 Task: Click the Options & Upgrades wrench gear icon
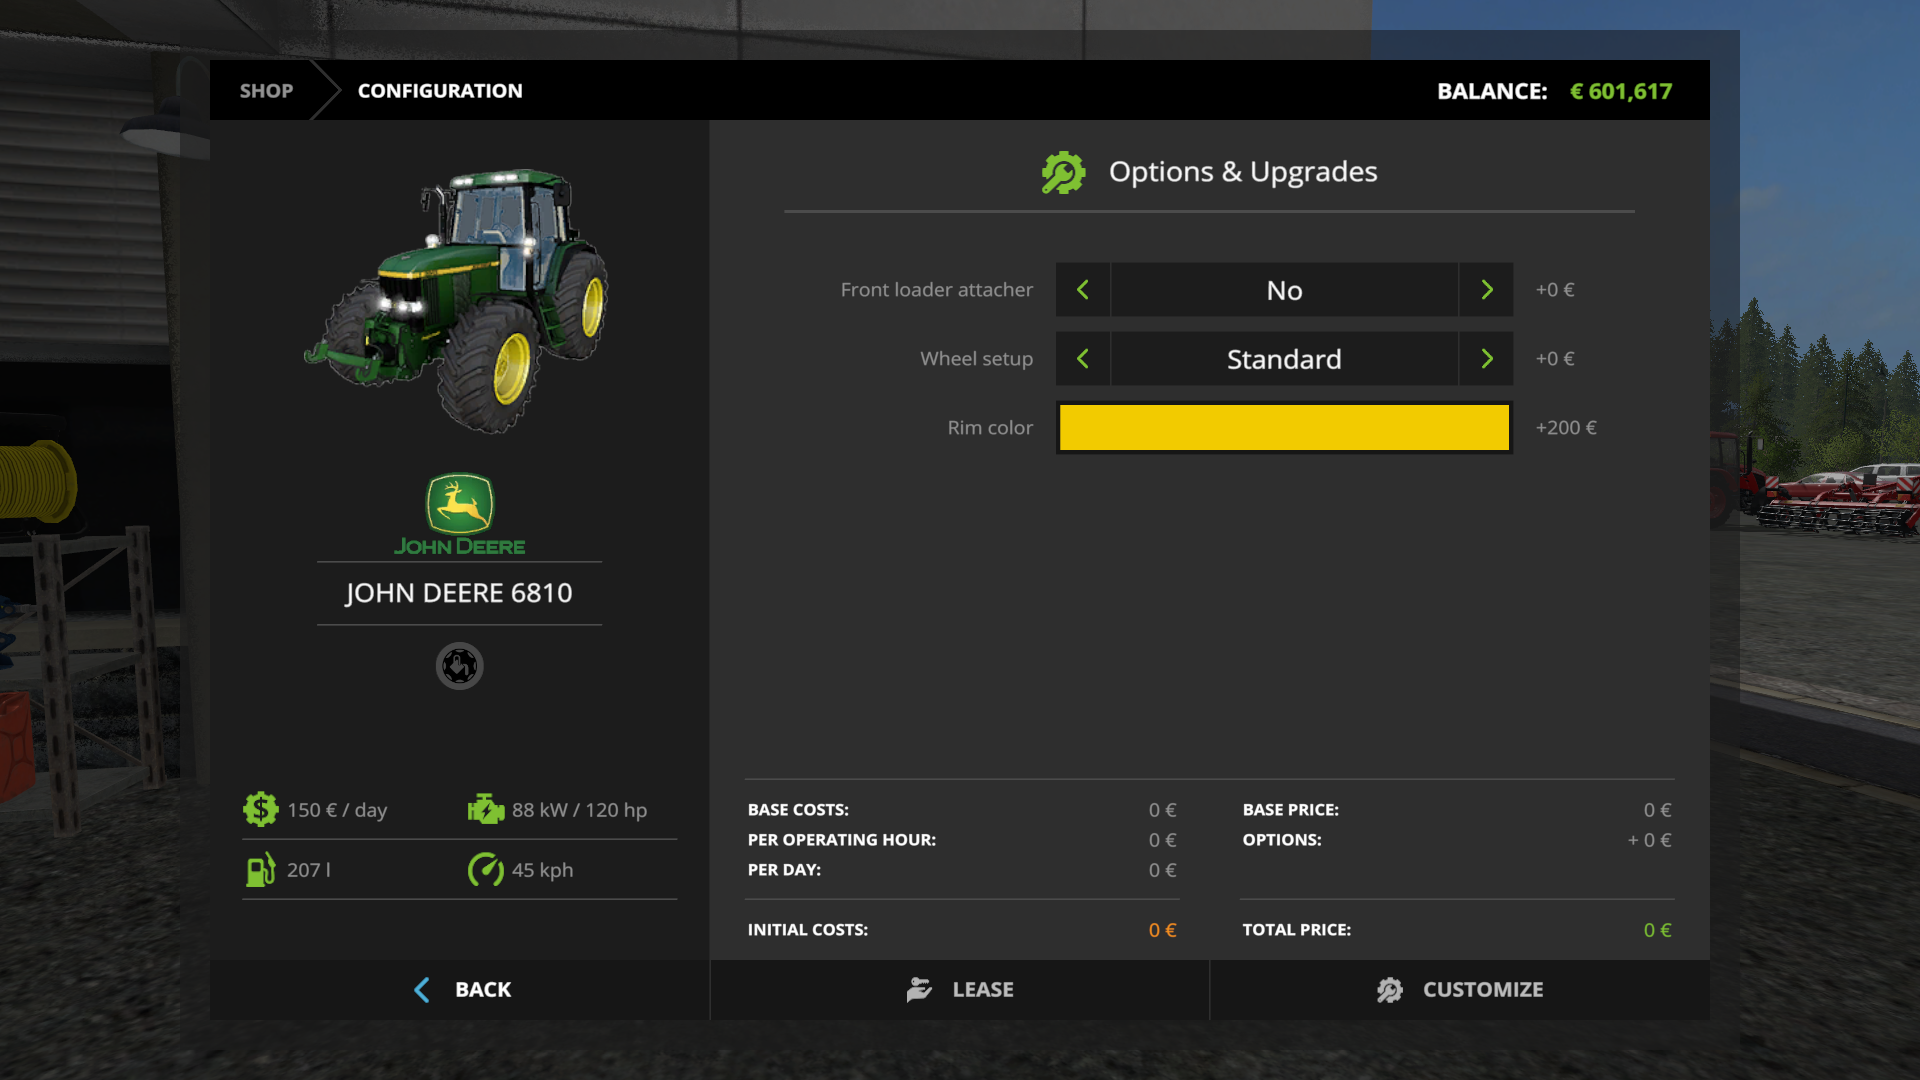(x=1063, y=173)
